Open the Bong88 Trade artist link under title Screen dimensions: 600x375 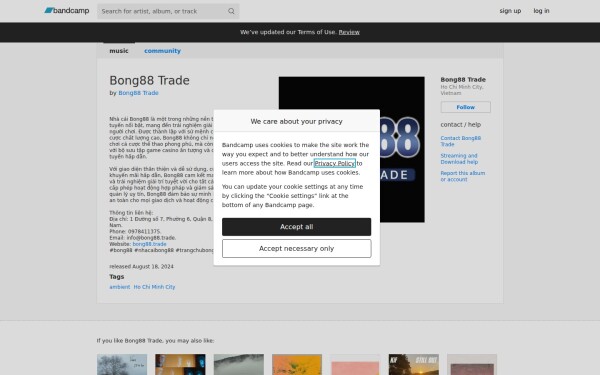click(x=138, y=93)
